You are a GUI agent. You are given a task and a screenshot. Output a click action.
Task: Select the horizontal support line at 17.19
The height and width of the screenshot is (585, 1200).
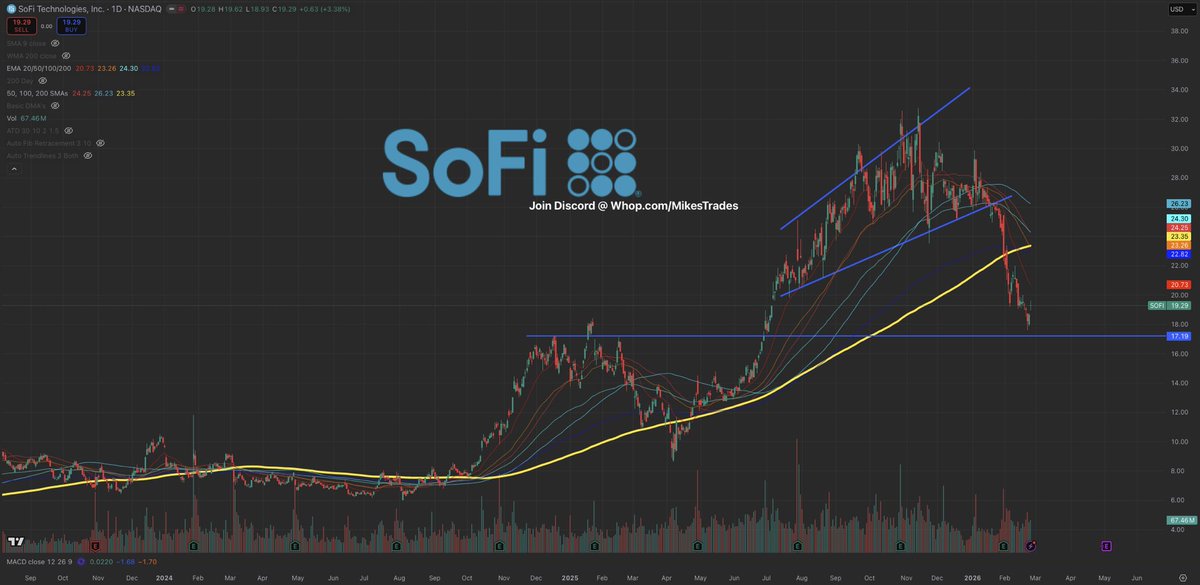coord(845,336)
